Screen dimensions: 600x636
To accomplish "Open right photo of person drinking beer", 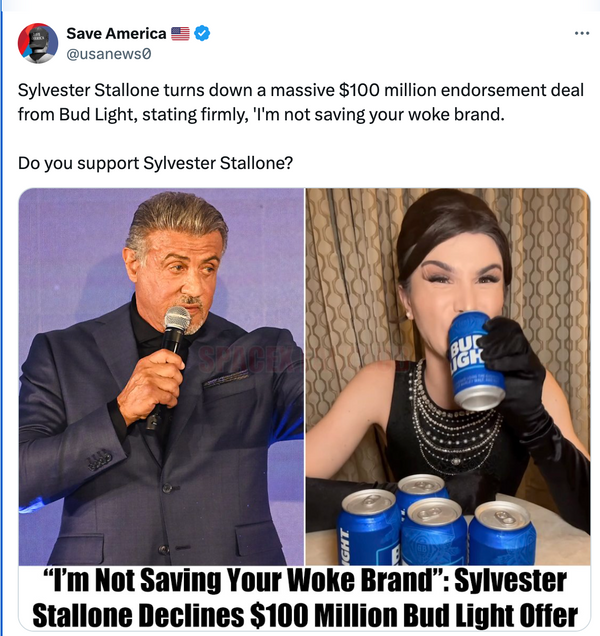I will tap(448, 376).
